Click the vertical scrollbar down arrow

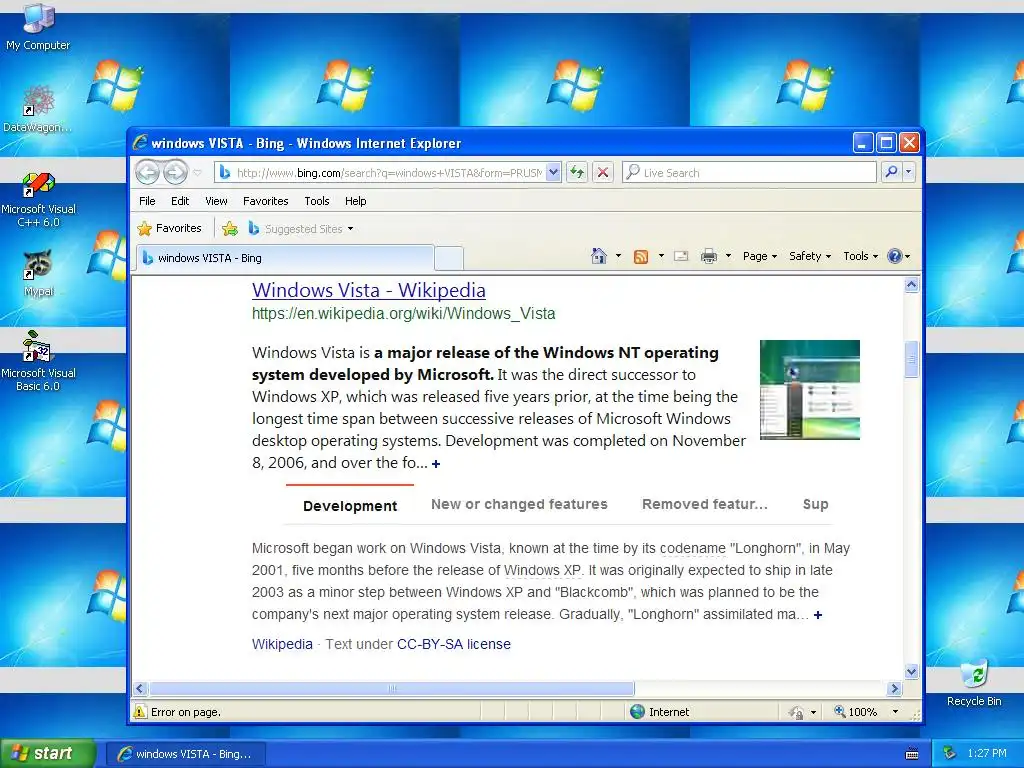[x=912, y=671]
